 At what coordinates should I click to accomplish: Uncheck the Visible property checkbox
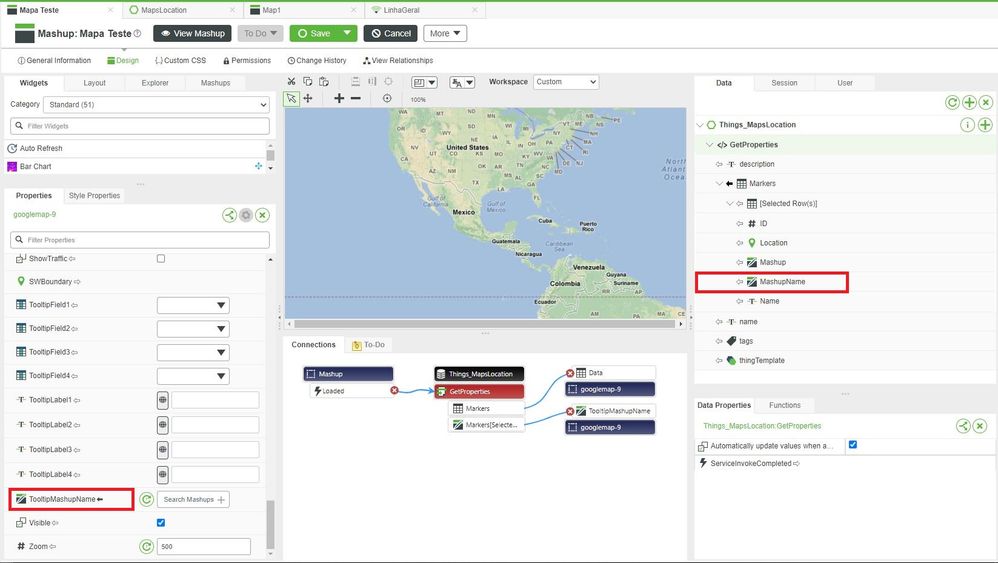[161, 523]
